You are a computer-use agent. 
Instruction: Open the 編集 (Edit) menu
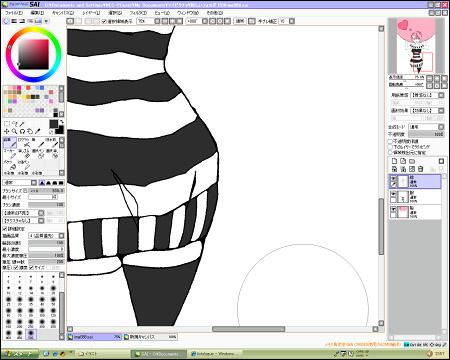pyautogui.click(x=37, y=13)
